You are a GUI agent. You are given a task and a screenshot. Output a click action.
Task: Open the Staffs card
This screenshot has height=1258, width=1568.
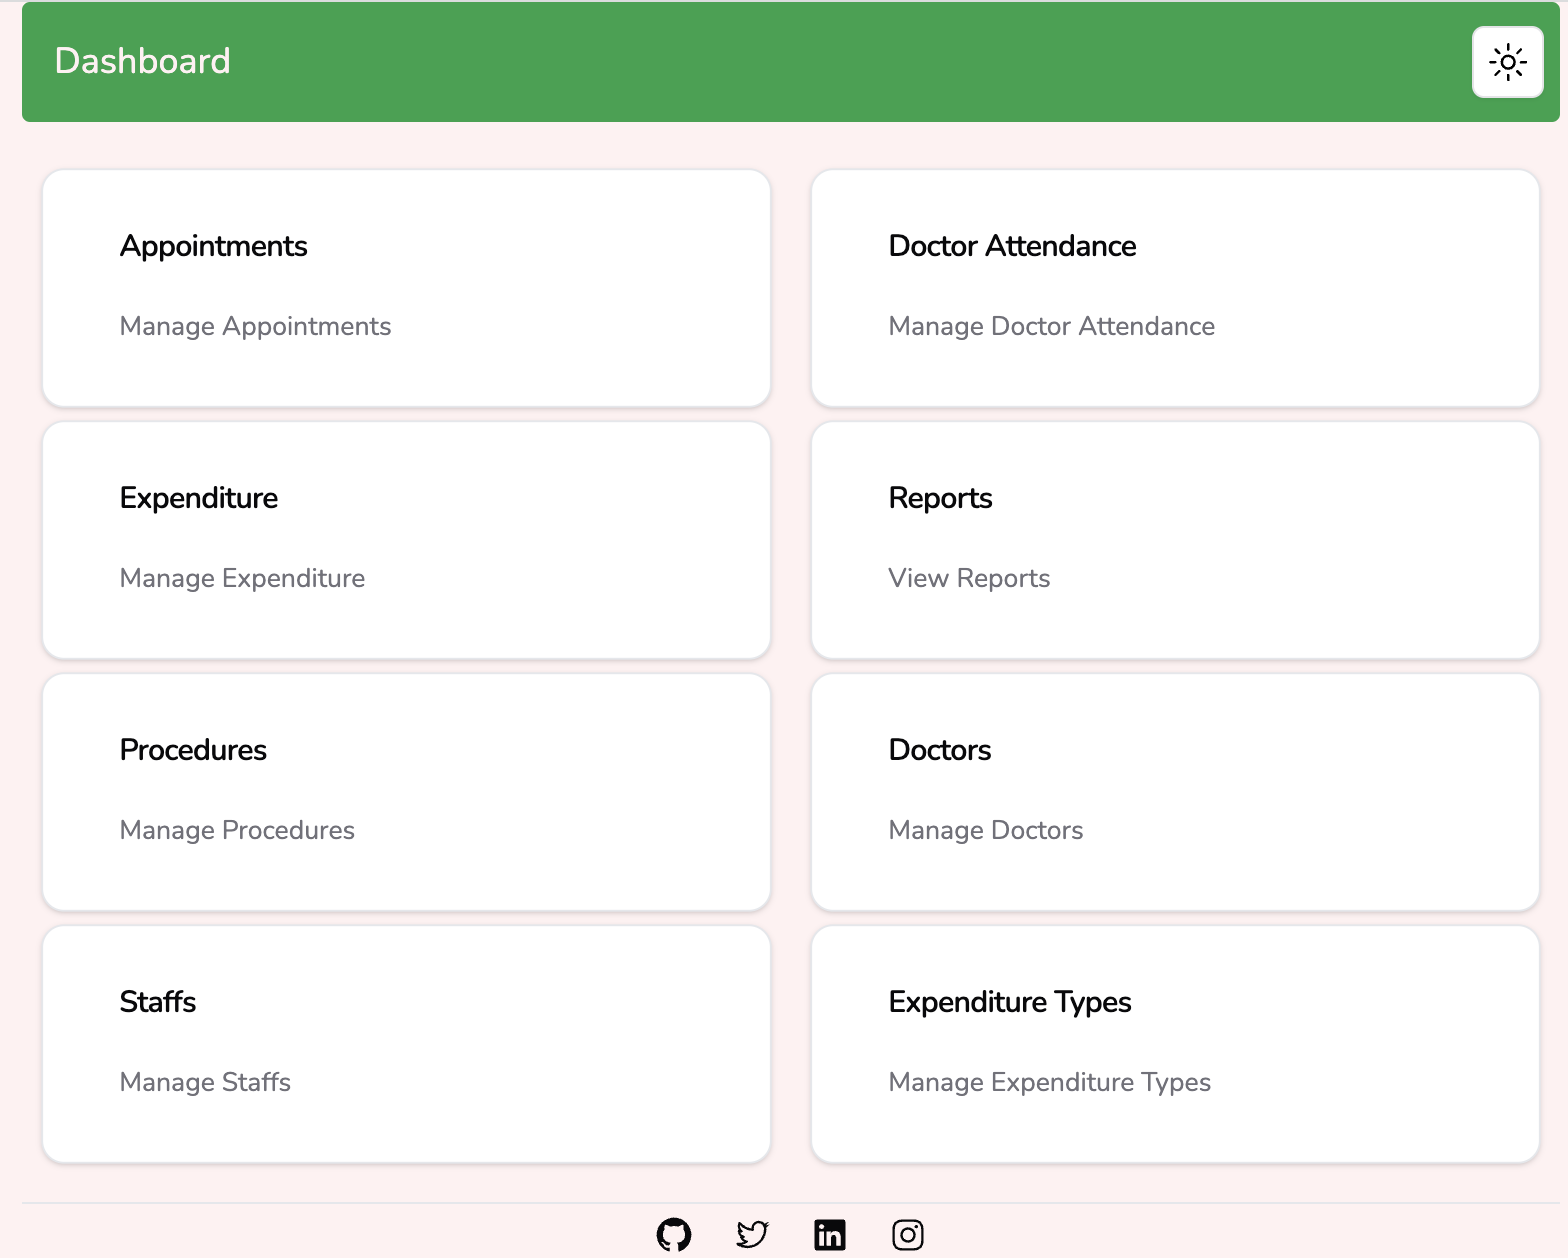(406, 1044)
